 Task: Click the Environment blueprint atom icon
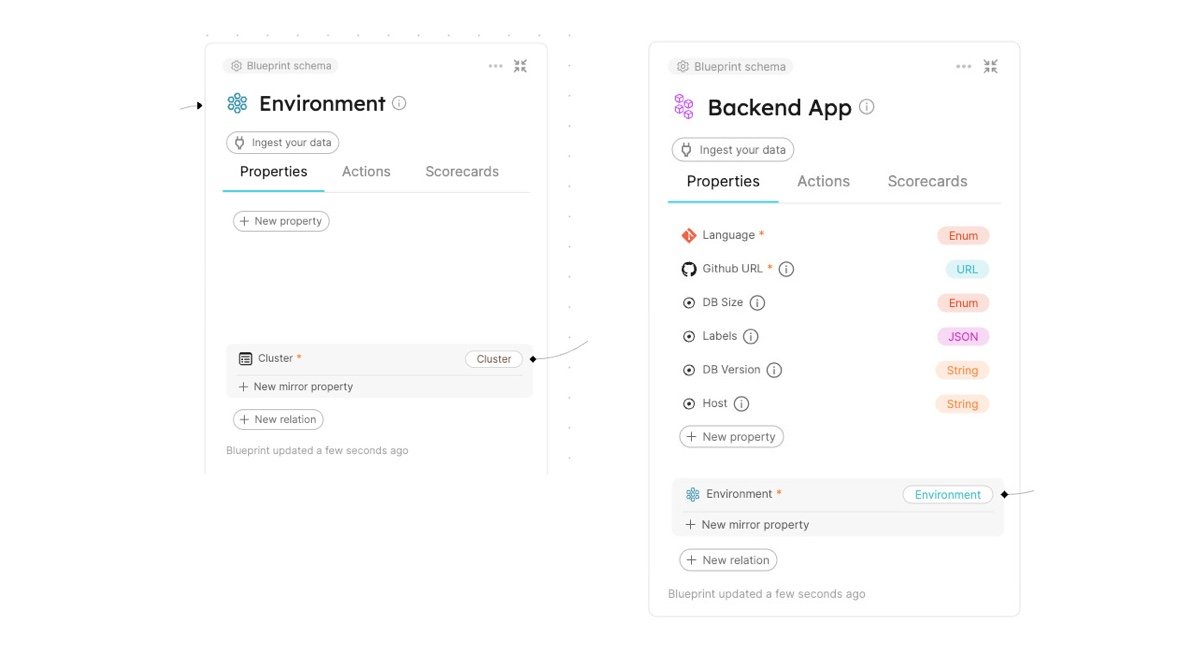237,103
